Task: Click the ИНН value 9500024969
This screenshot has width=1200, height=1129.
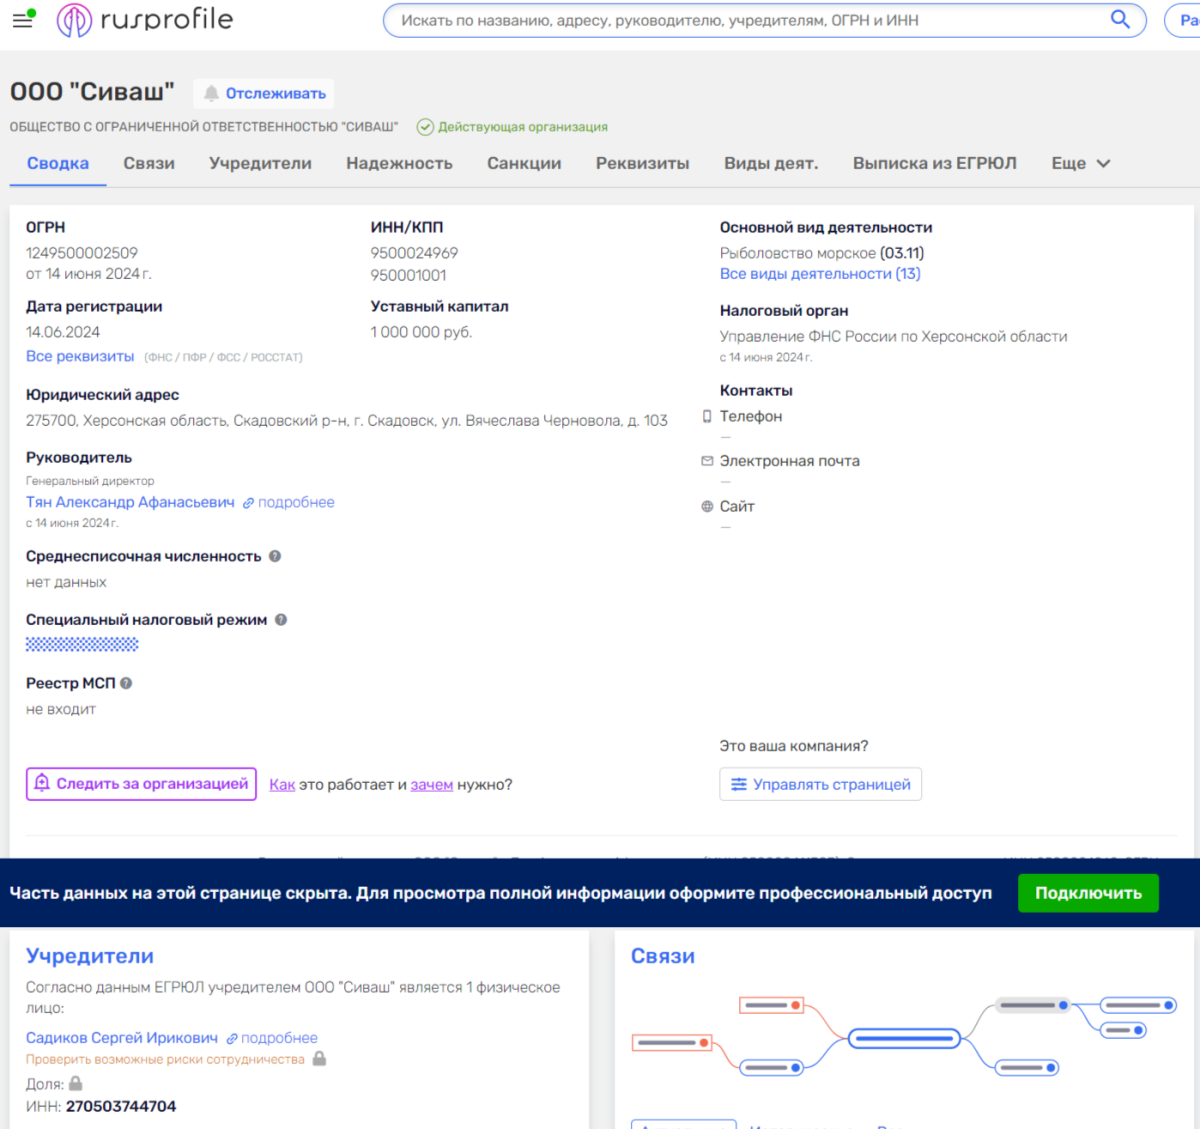Action: (414, 253)
